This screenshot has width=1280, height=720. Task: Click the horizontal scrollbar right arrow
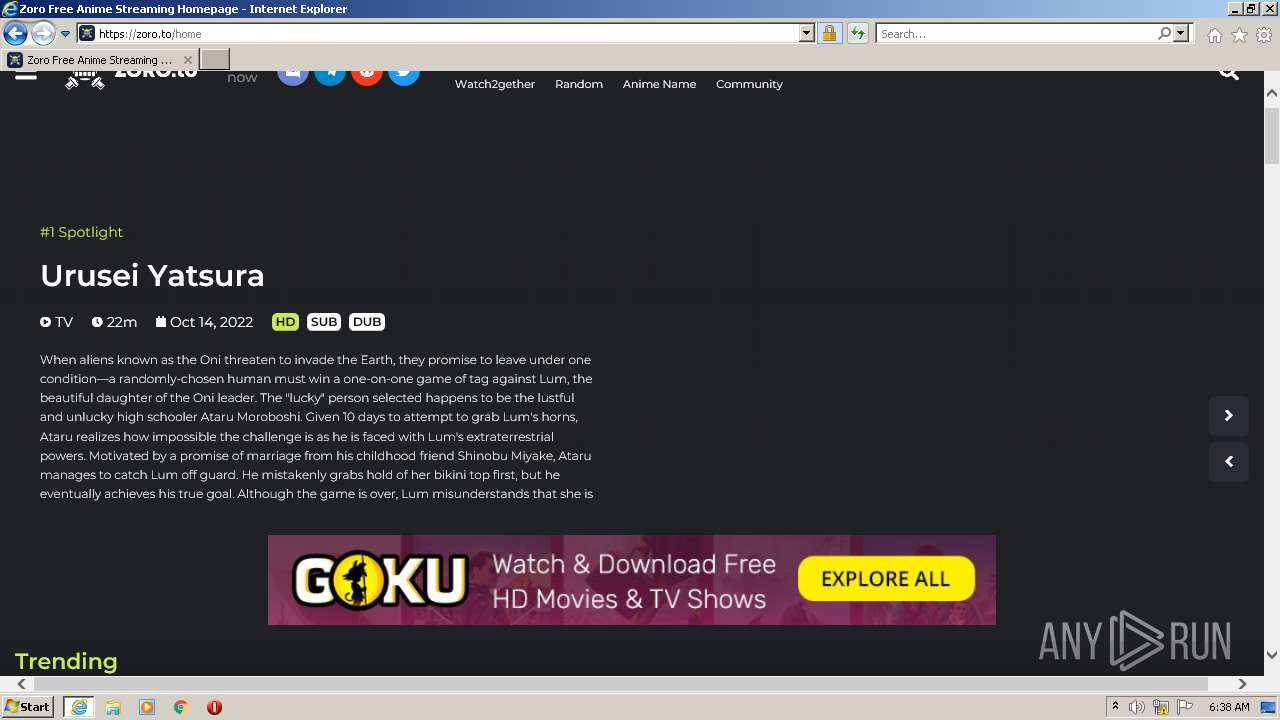1242,684
